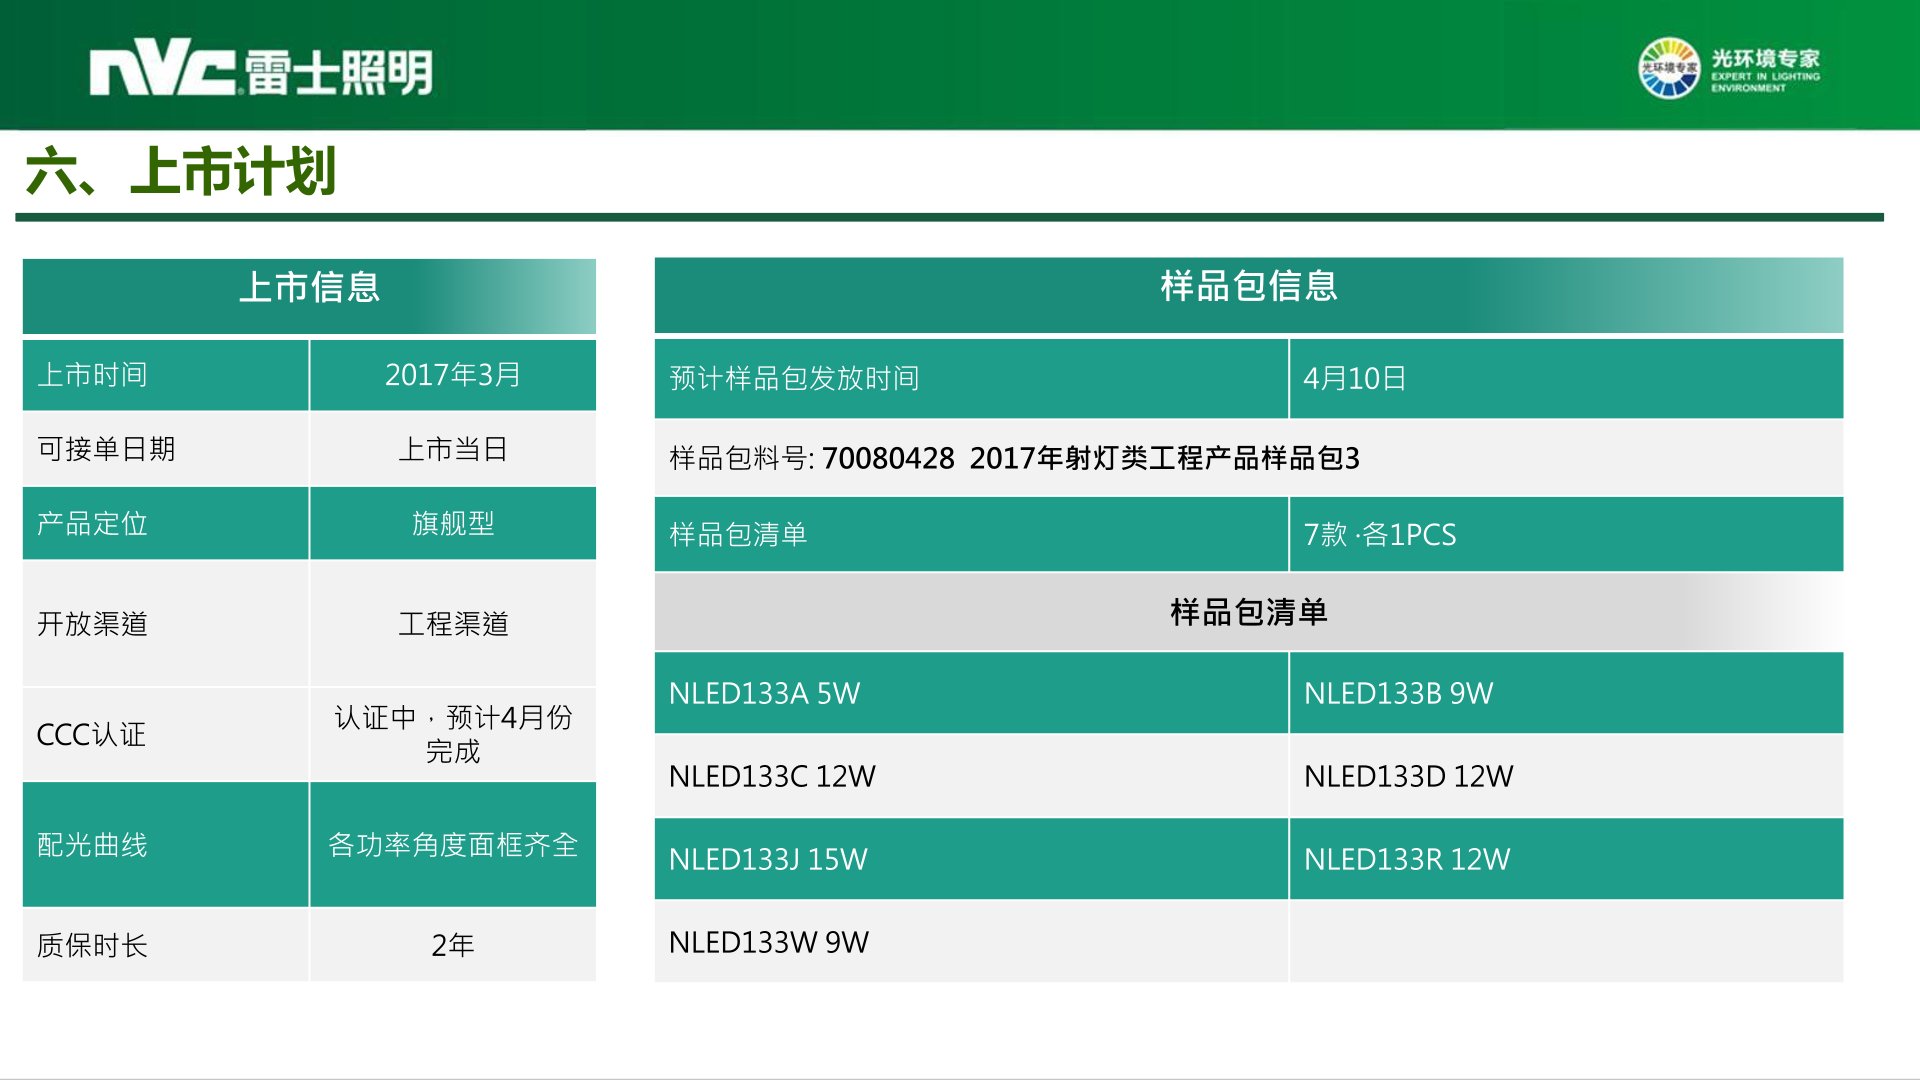This screenshot has height=1080, width=1920.
Task: Select the NLED133J 15W cell
Action: point(768,859)
